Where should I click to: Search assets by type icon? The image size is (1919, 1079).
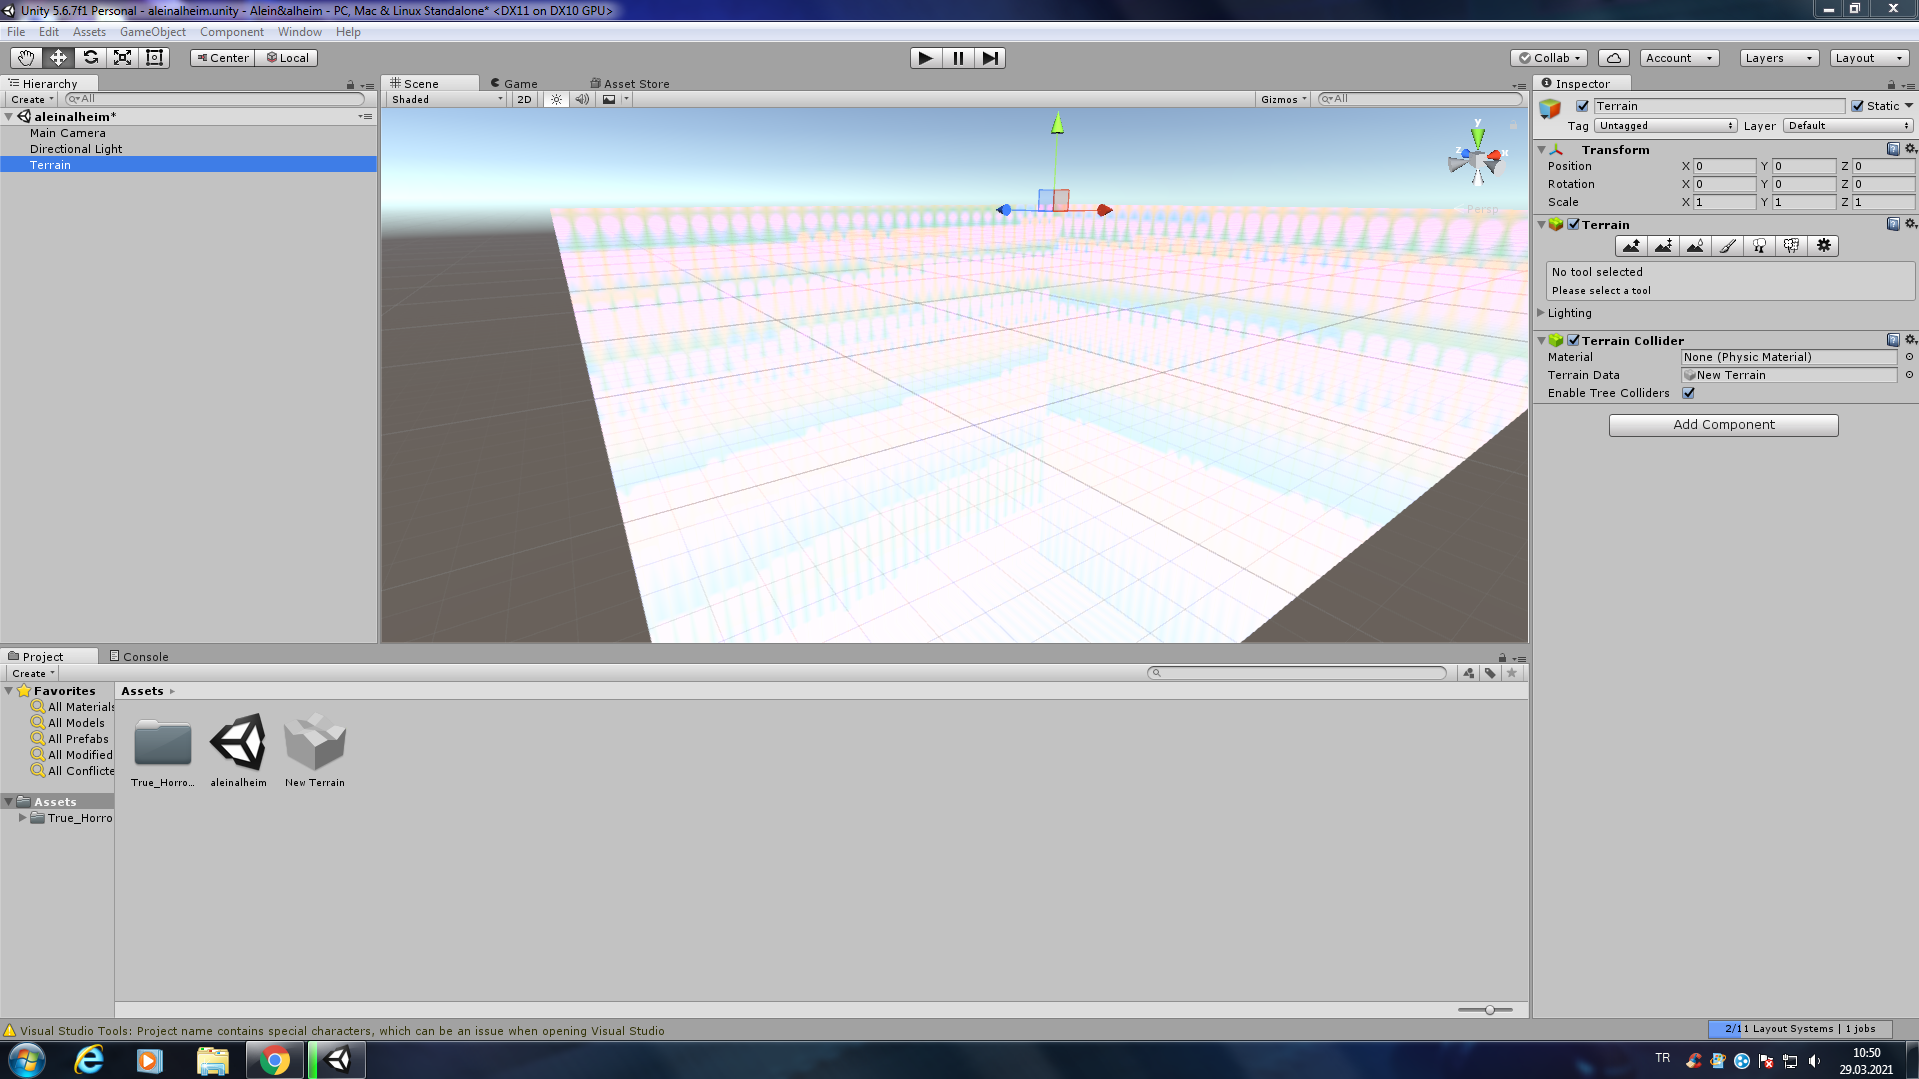click(x=1468, y=673)
